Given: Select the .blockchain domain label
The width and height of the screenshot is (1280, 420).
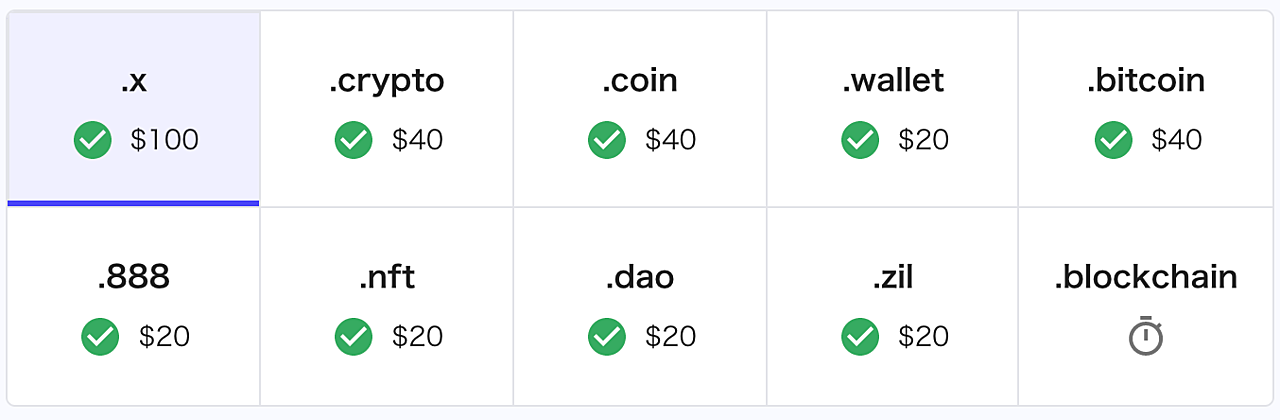Looking at the screenshot, I should (1146, 277).
